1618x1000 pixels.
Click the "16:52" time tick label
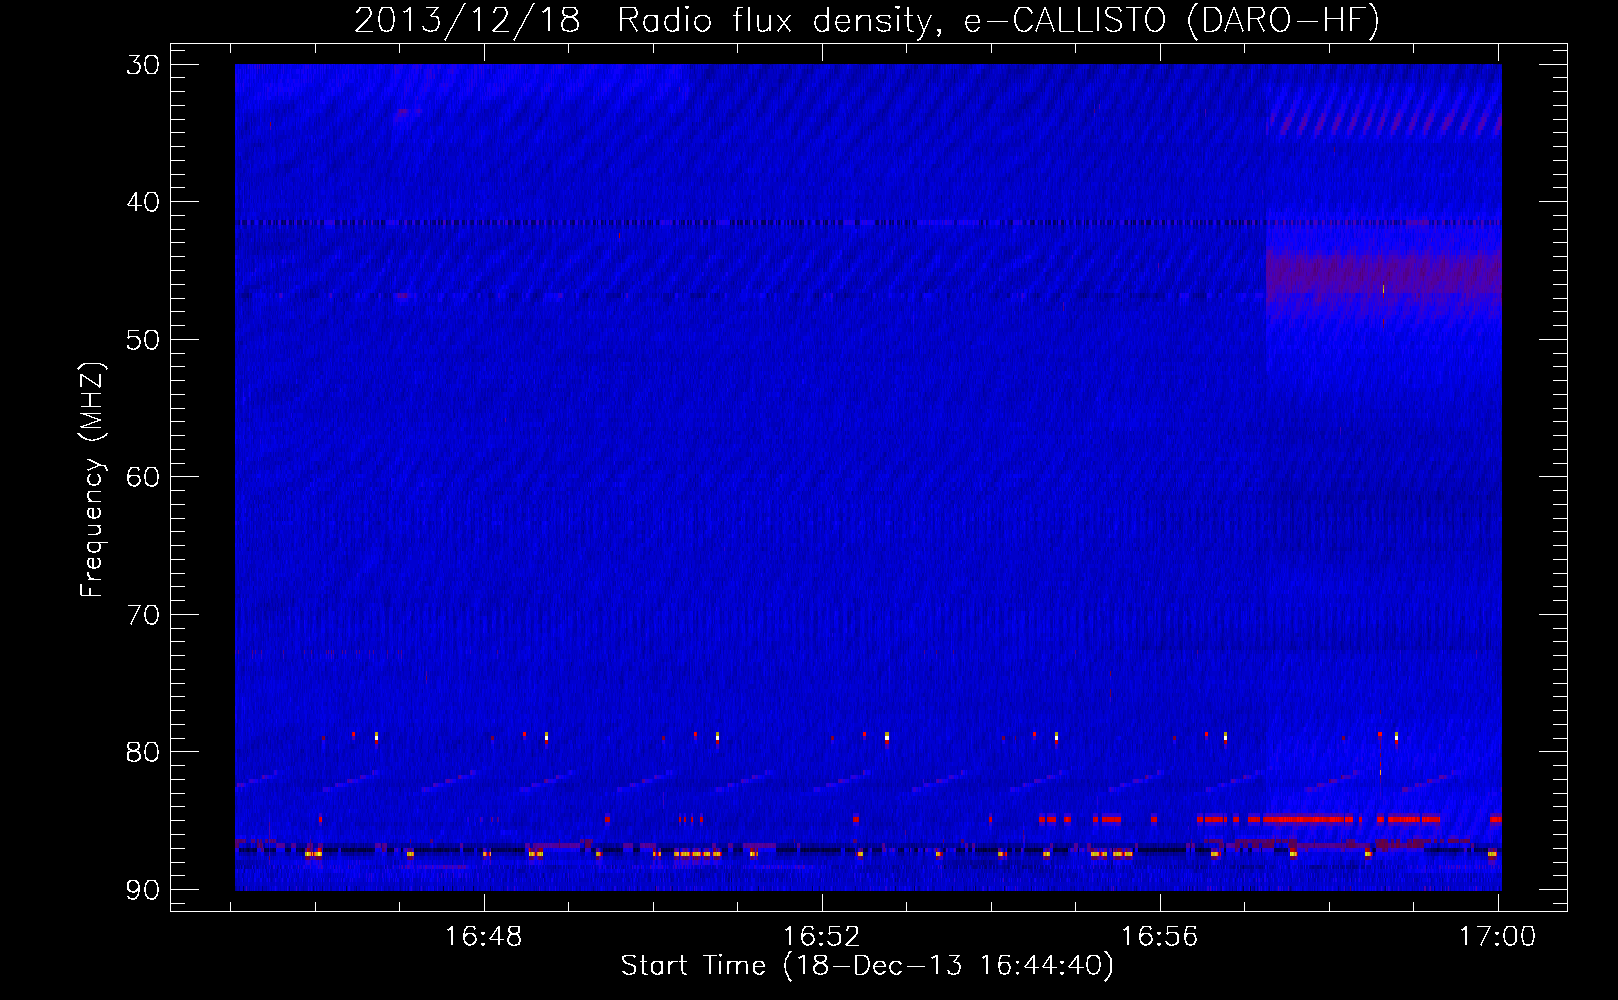821,937
